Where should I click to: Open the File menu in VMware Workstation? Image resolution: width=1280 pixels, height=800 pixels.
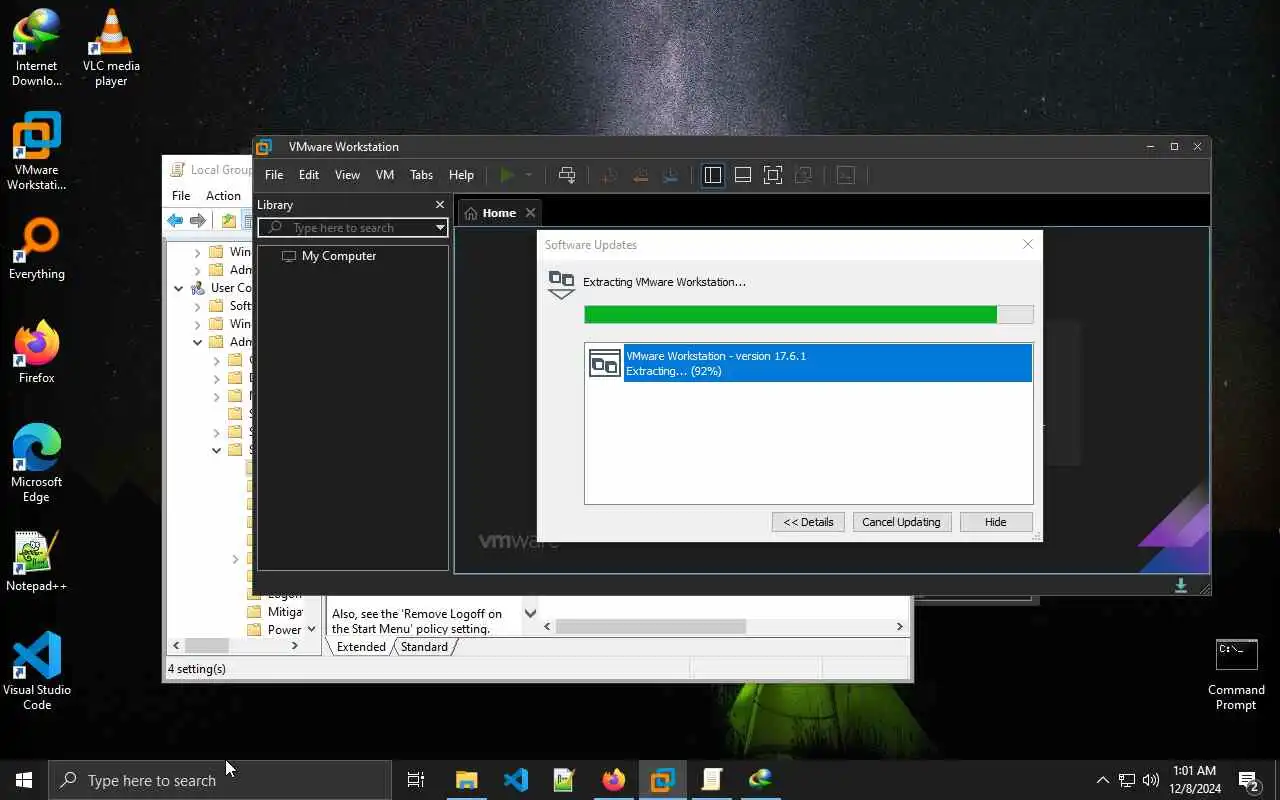point(274,175)
